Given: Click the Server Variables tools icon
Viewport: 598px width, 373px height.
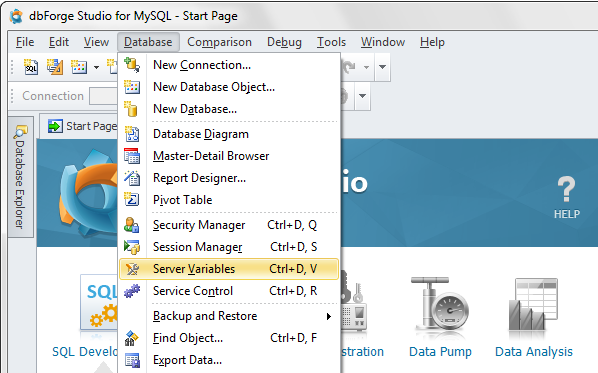Looking at the screenshot, I should pos(132,269).
